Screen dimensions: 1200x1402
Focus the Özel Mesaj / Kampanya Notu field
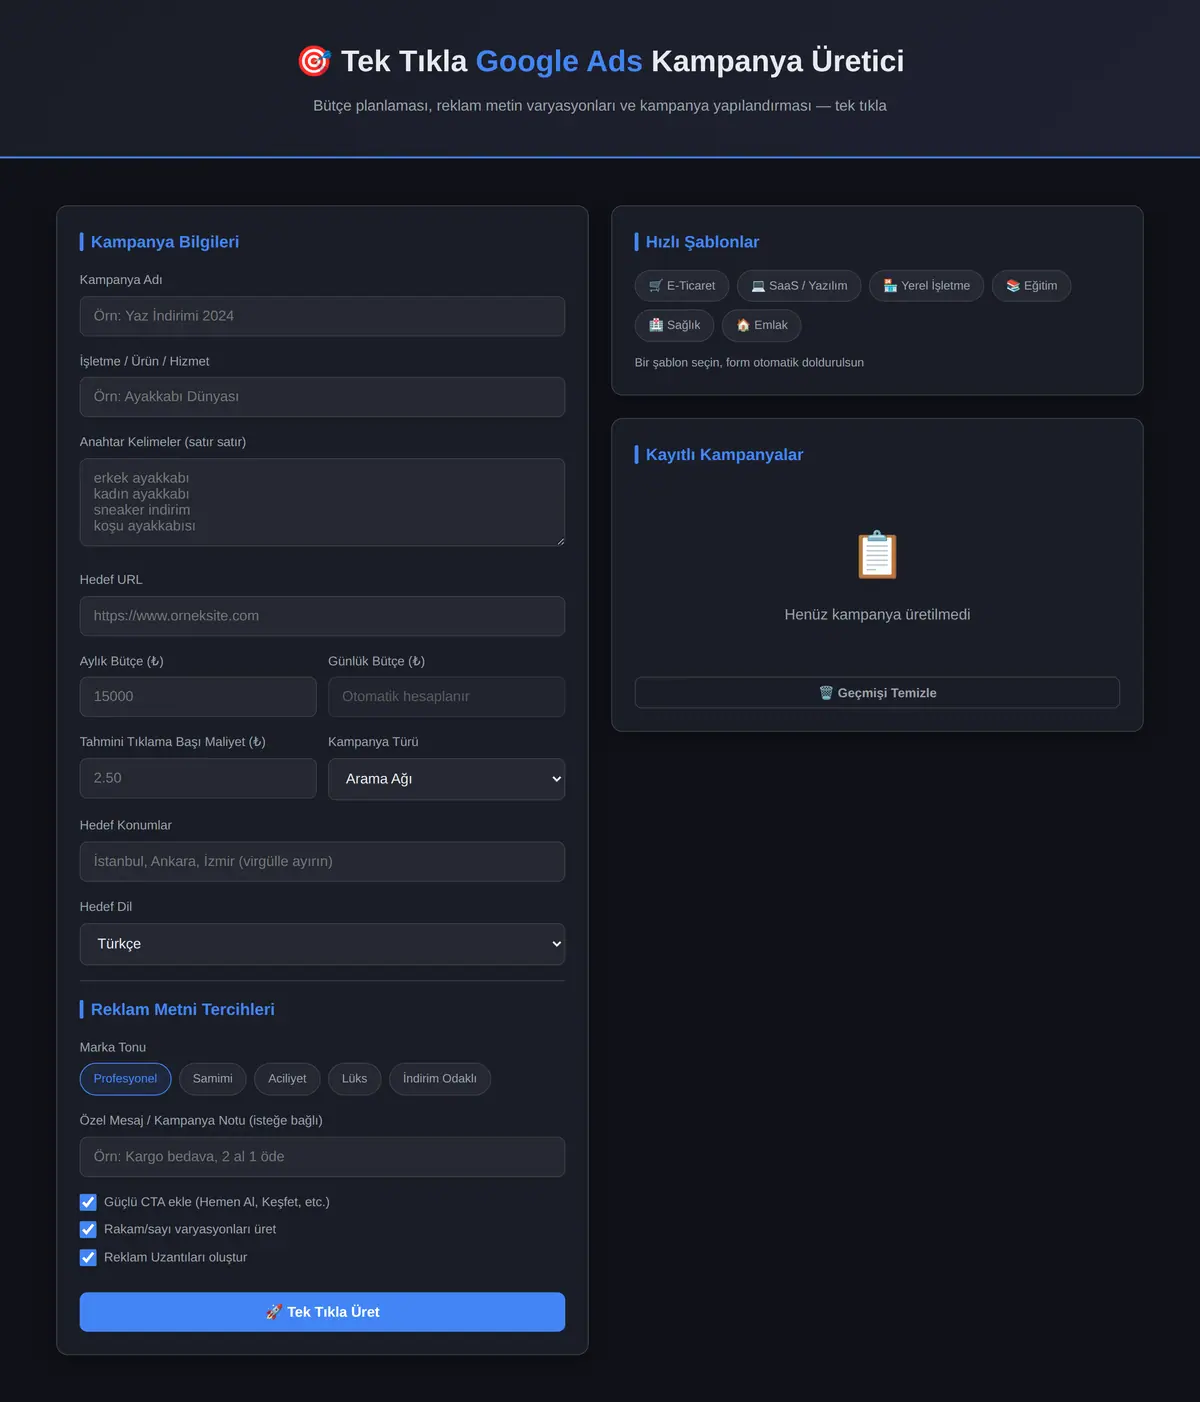322,1157
